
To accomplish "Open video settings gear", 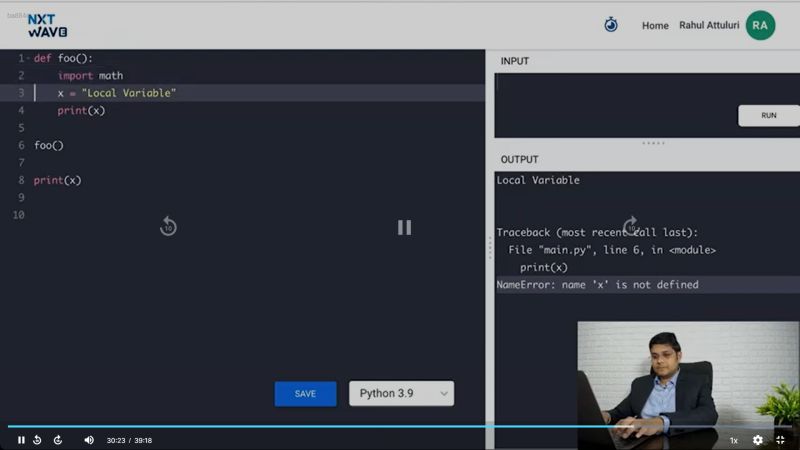I will 758,440.
